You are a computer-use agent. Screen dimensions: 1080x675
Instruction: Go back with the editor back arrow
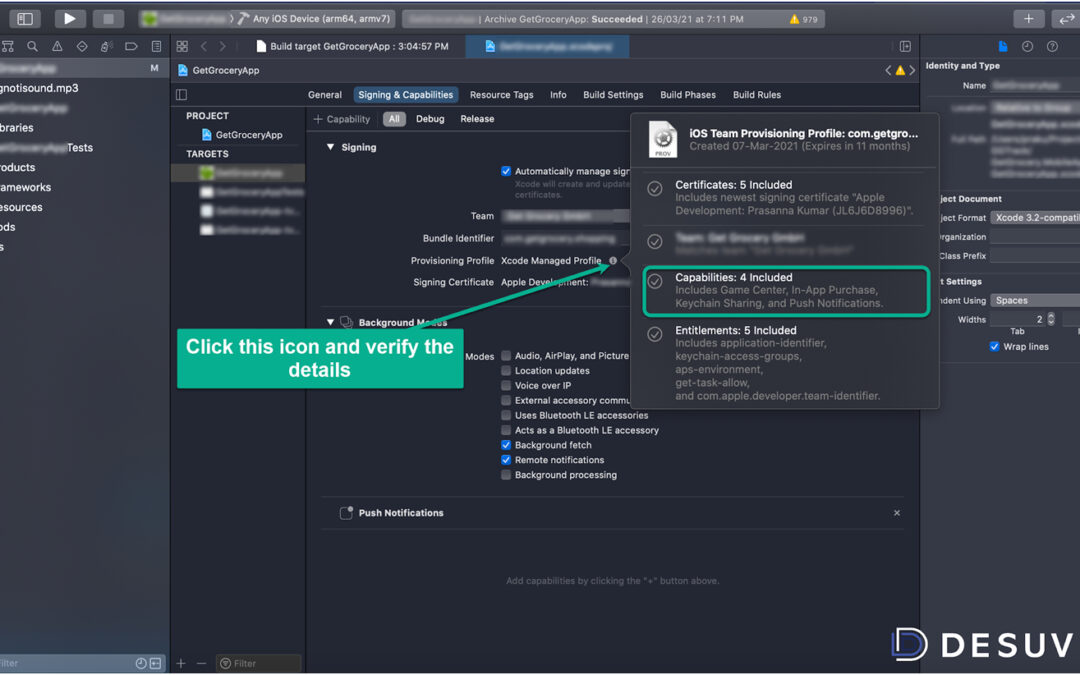[204, 46]
